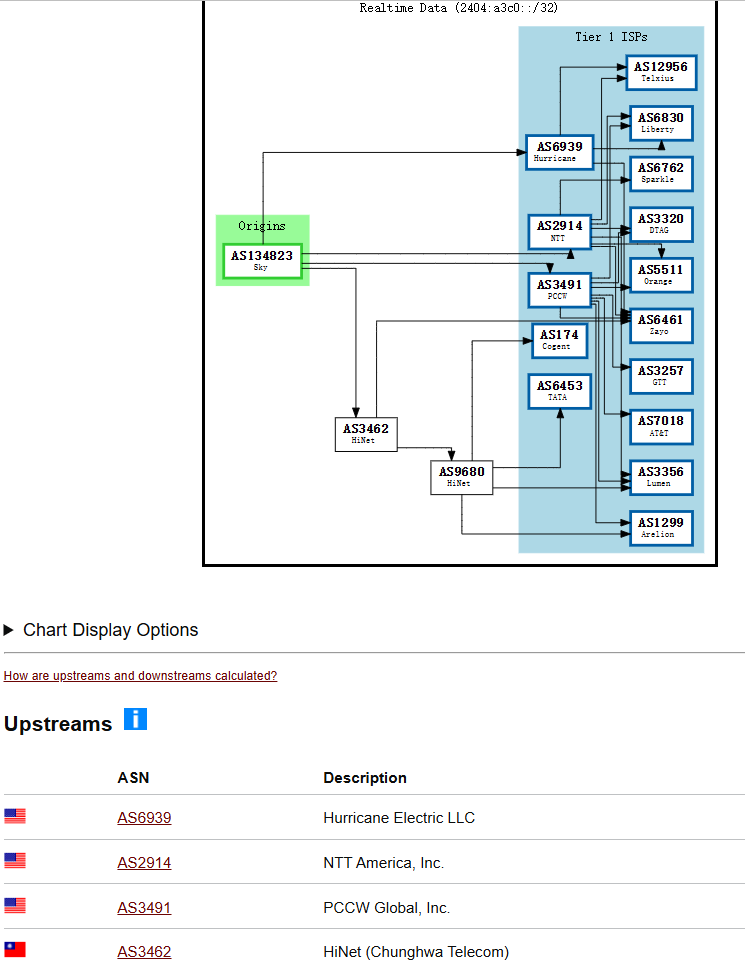Click the AS5511 Orange graph node
Screen dimensions: 745x964
click(661, 275)
